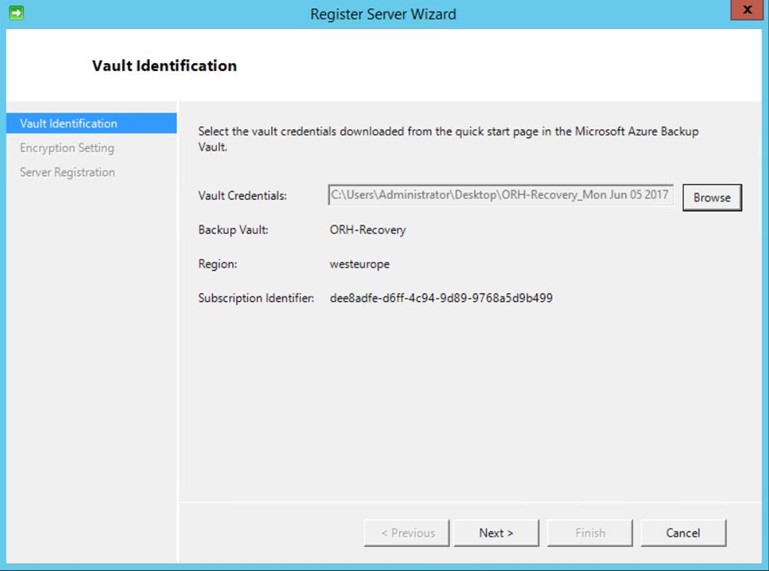The width and height of the screenshot is (769, 571).
Task: Browse for vault credentials file
Action: point(712,198)
